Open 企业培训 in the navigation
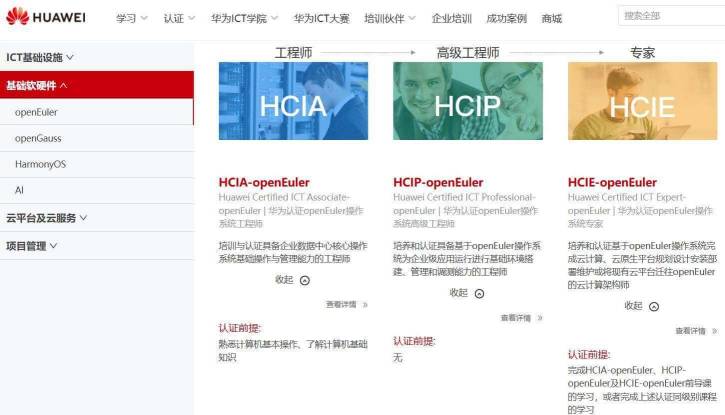The image size is (725, 415). tap(452, 18)
